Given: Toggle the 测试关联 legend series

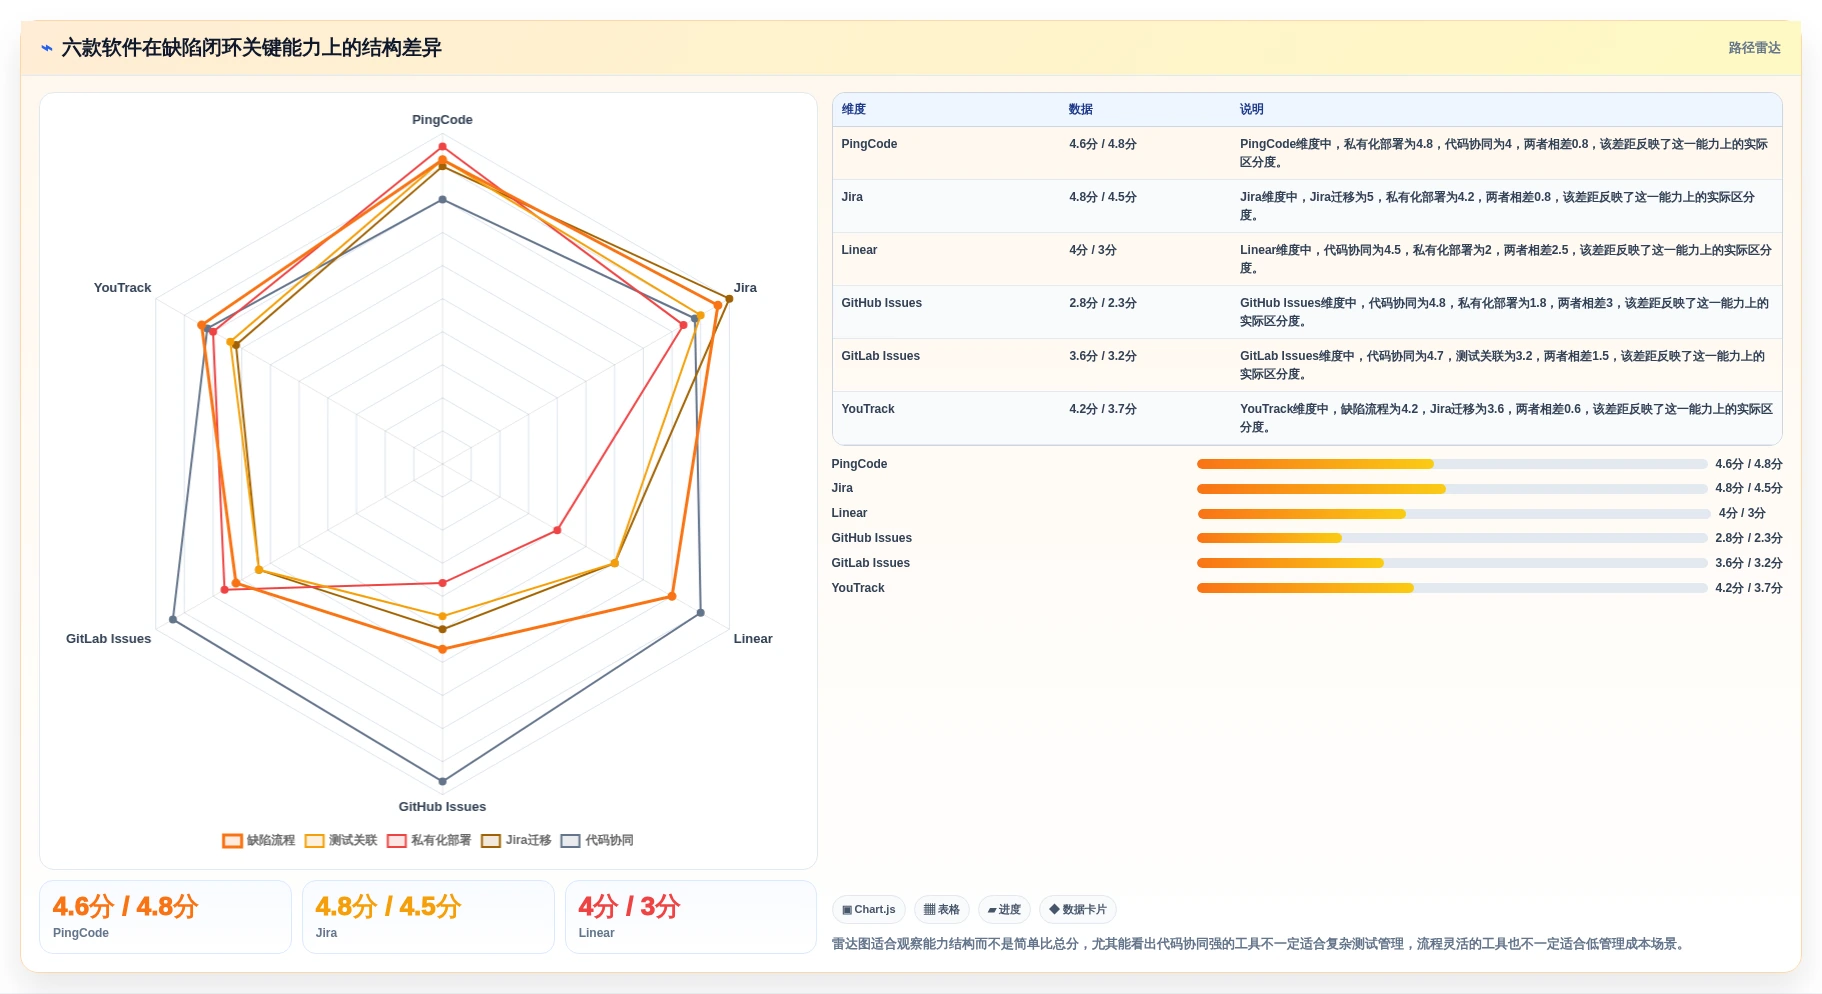Looking at the screenshot, I should pyautogui.click(x=341, y=840).
